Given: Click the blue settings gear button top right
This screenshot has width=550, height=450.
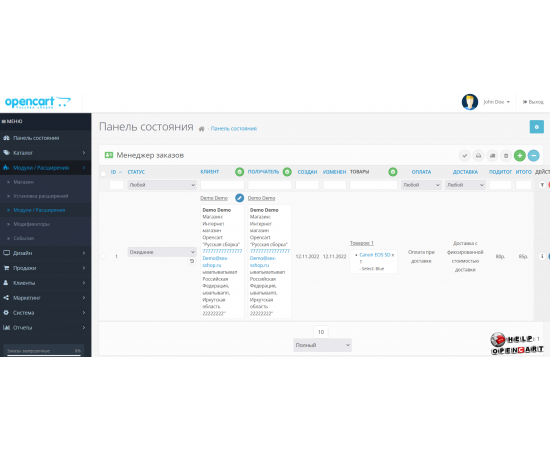Looking at the screenshot, I should (x=536, y=127).
